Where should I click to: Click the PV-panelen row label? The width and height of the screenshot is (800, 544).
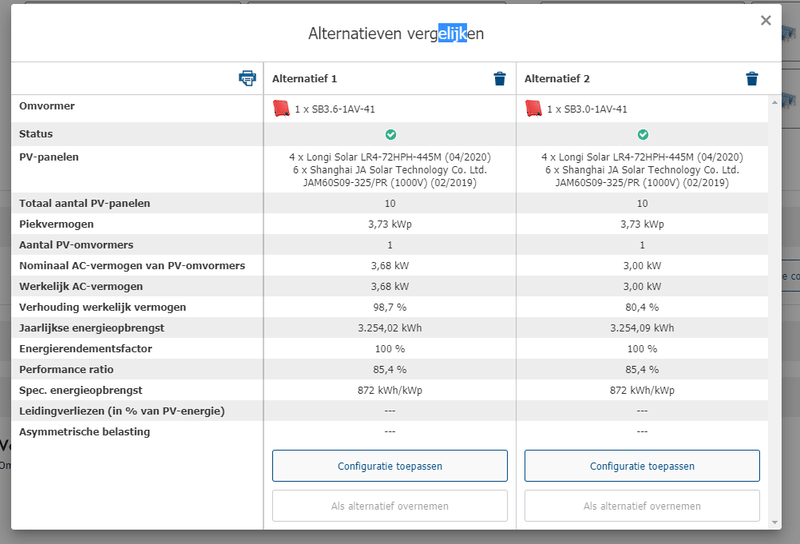point(49,157)
